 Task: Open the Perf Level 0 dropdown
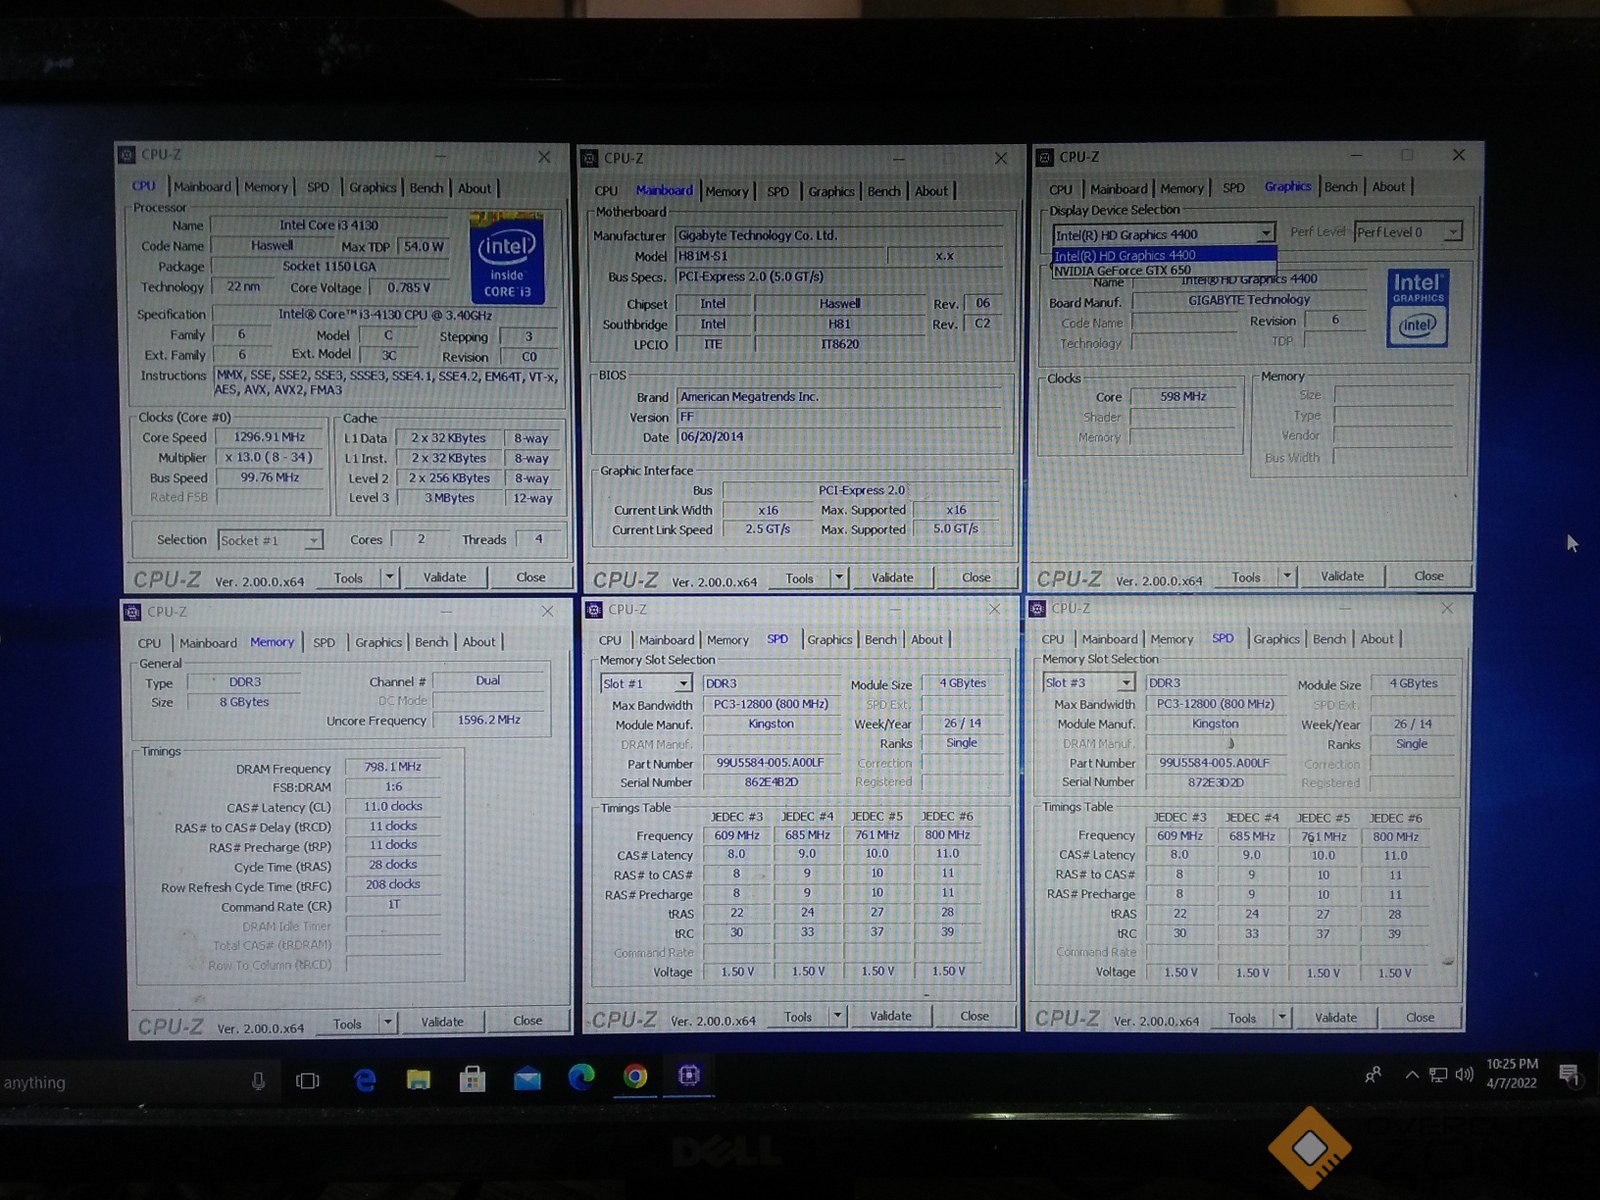[x=1409, y=232]
